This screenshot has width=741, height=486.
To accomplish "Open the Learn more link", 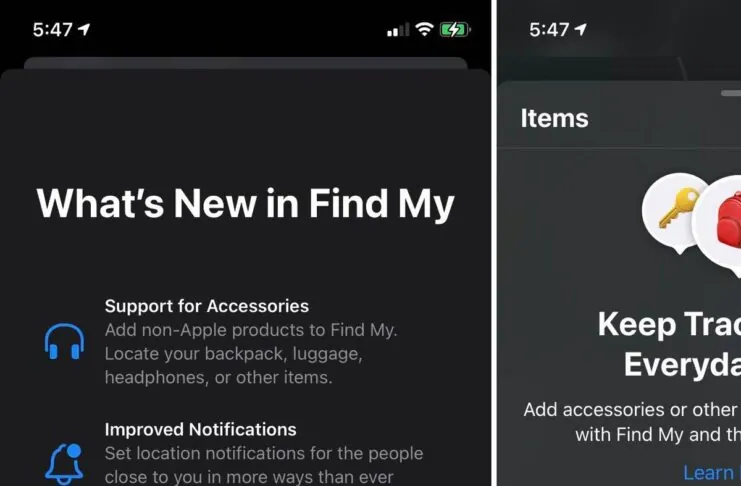I will coord(712,472).
